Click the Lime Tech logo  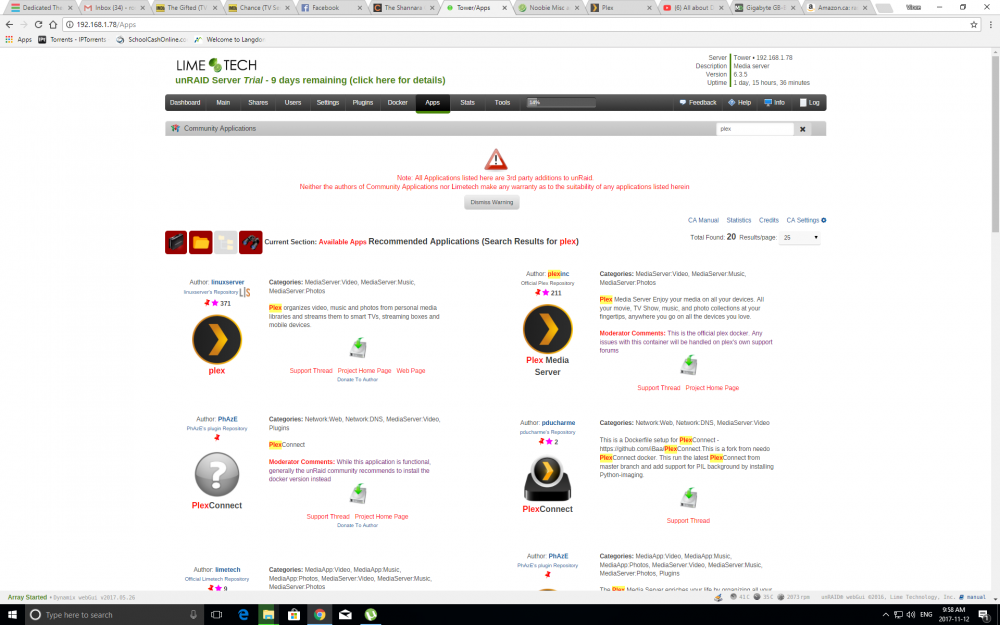click(216, 65)
